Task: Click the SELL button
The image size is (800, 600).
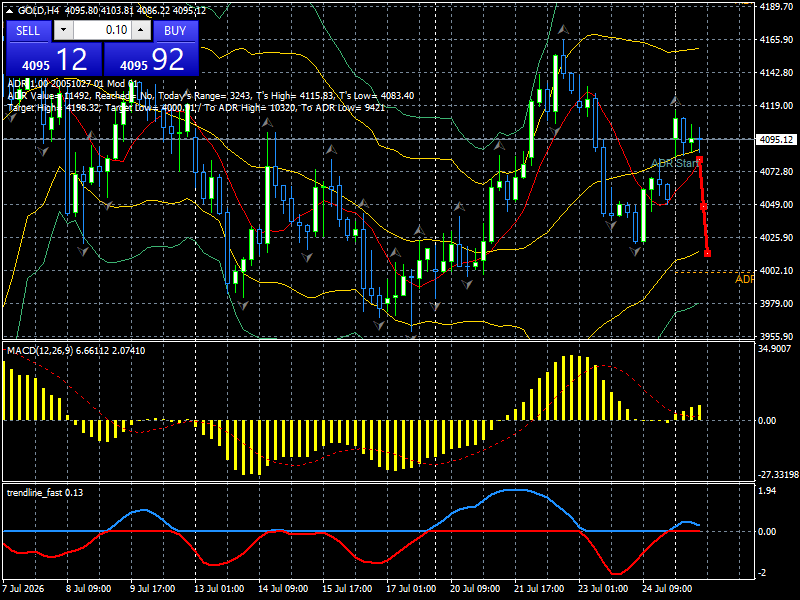Action: click(x=28, y=31)
